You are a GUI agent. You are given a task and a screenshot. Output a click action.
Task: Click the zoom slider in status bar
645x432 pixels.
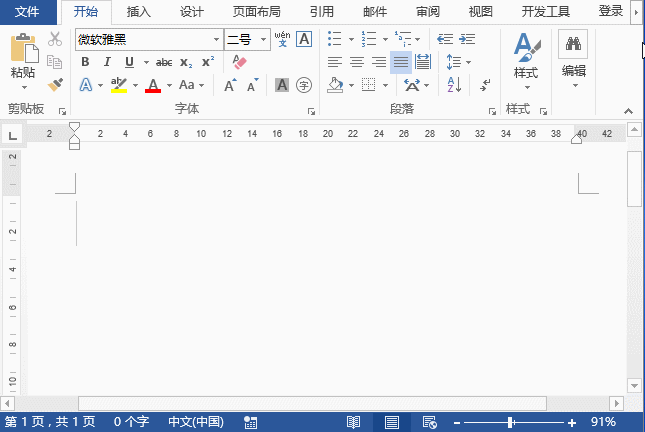tap(510, 422)
